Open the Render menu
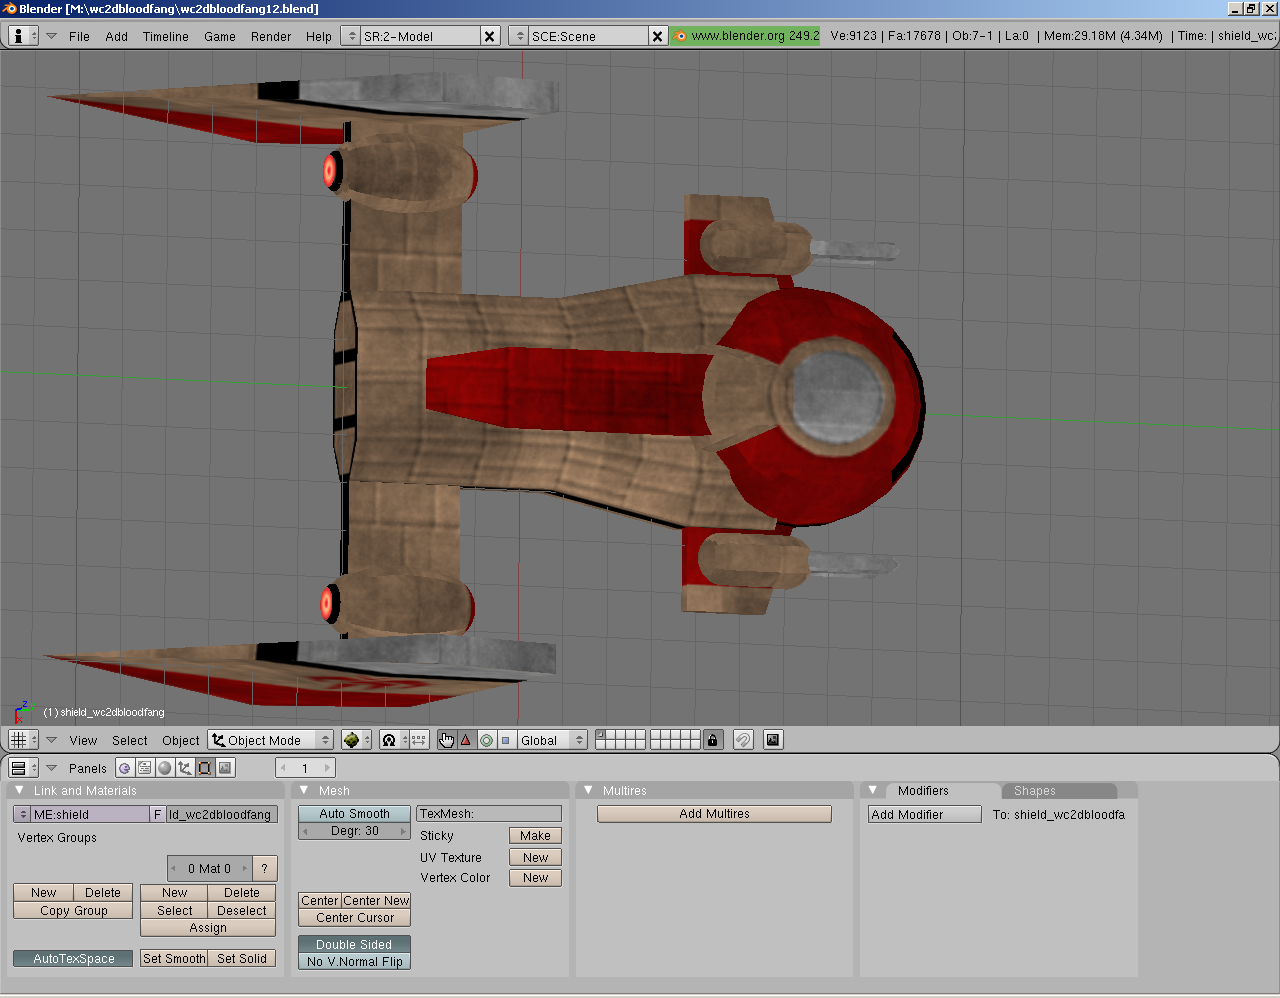Image resolution: width=1280 pixels, height=998 pixels. (271, 36)
